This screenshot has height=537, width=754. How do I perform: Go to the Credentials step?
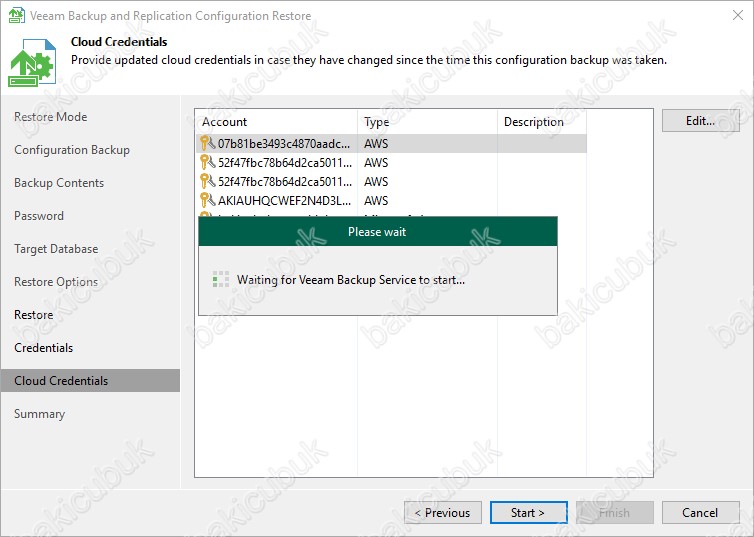(44, 348)
